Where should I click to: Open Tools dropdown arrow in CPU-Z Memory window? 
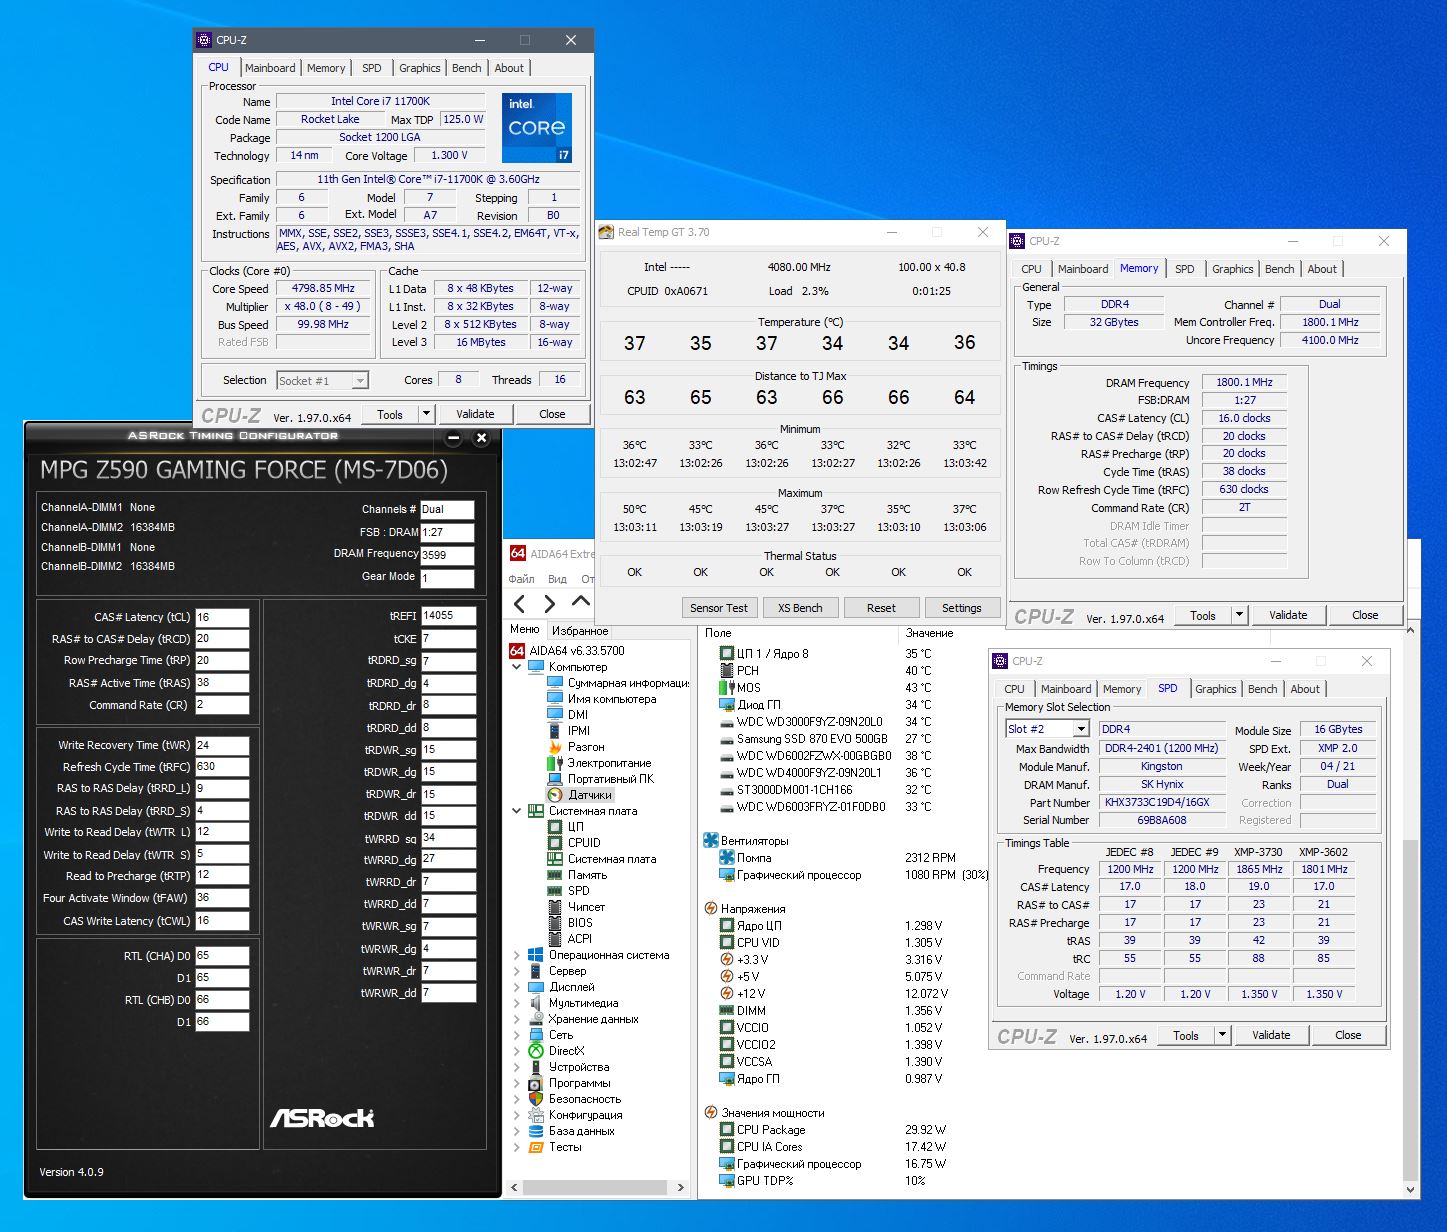pyautogui.click(x=1240, y=615)
